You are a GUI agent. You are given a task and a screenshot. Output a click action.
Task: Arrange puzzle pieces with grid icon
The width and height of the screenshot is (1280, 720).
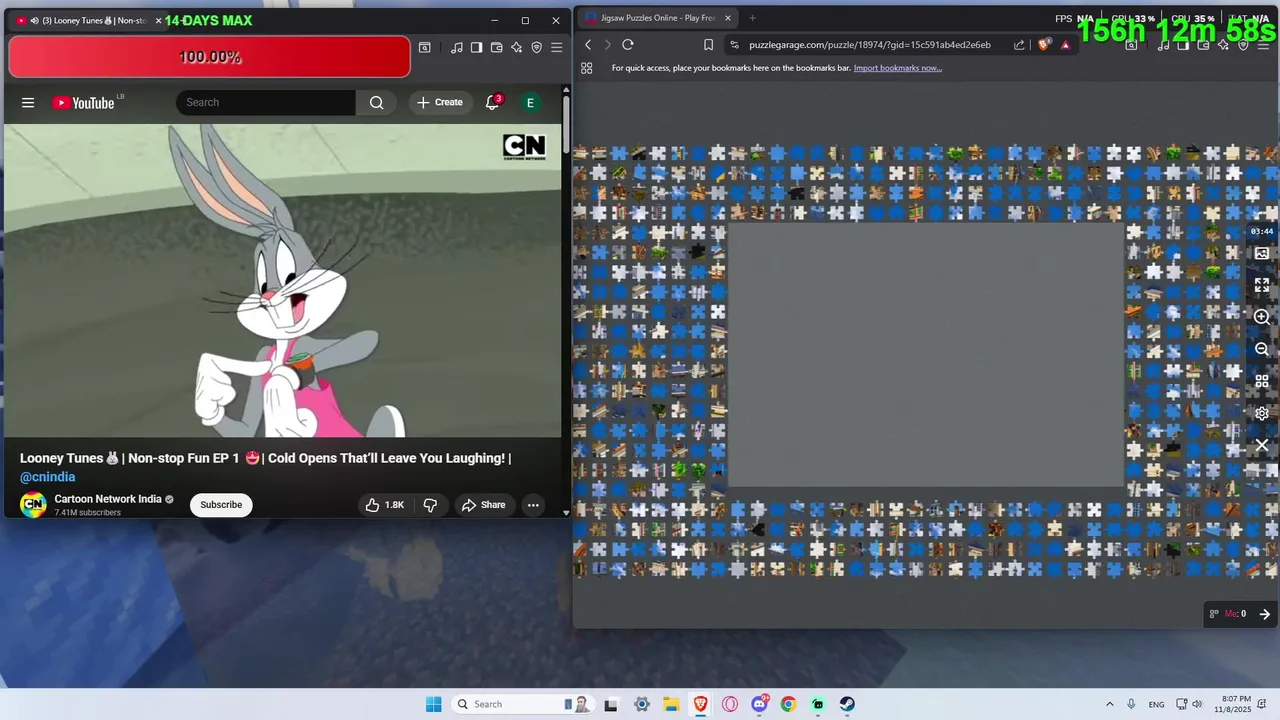1262,381
